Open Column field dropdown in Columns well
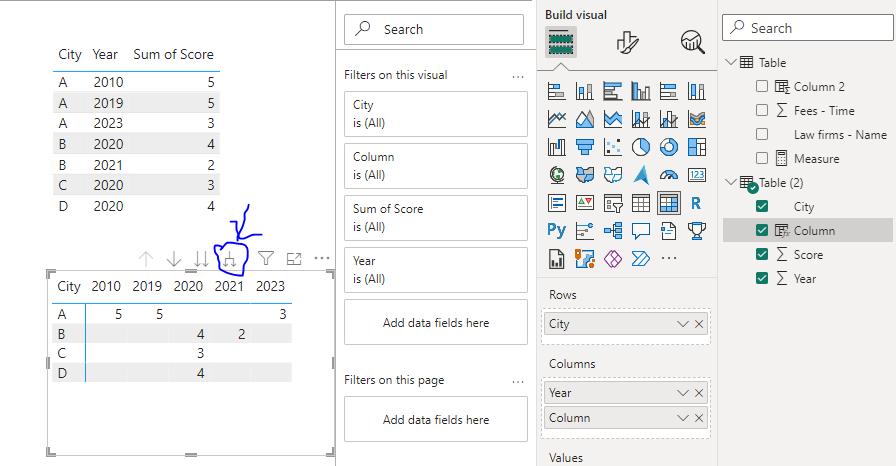The image size is (896, 466). pos(682,418)
